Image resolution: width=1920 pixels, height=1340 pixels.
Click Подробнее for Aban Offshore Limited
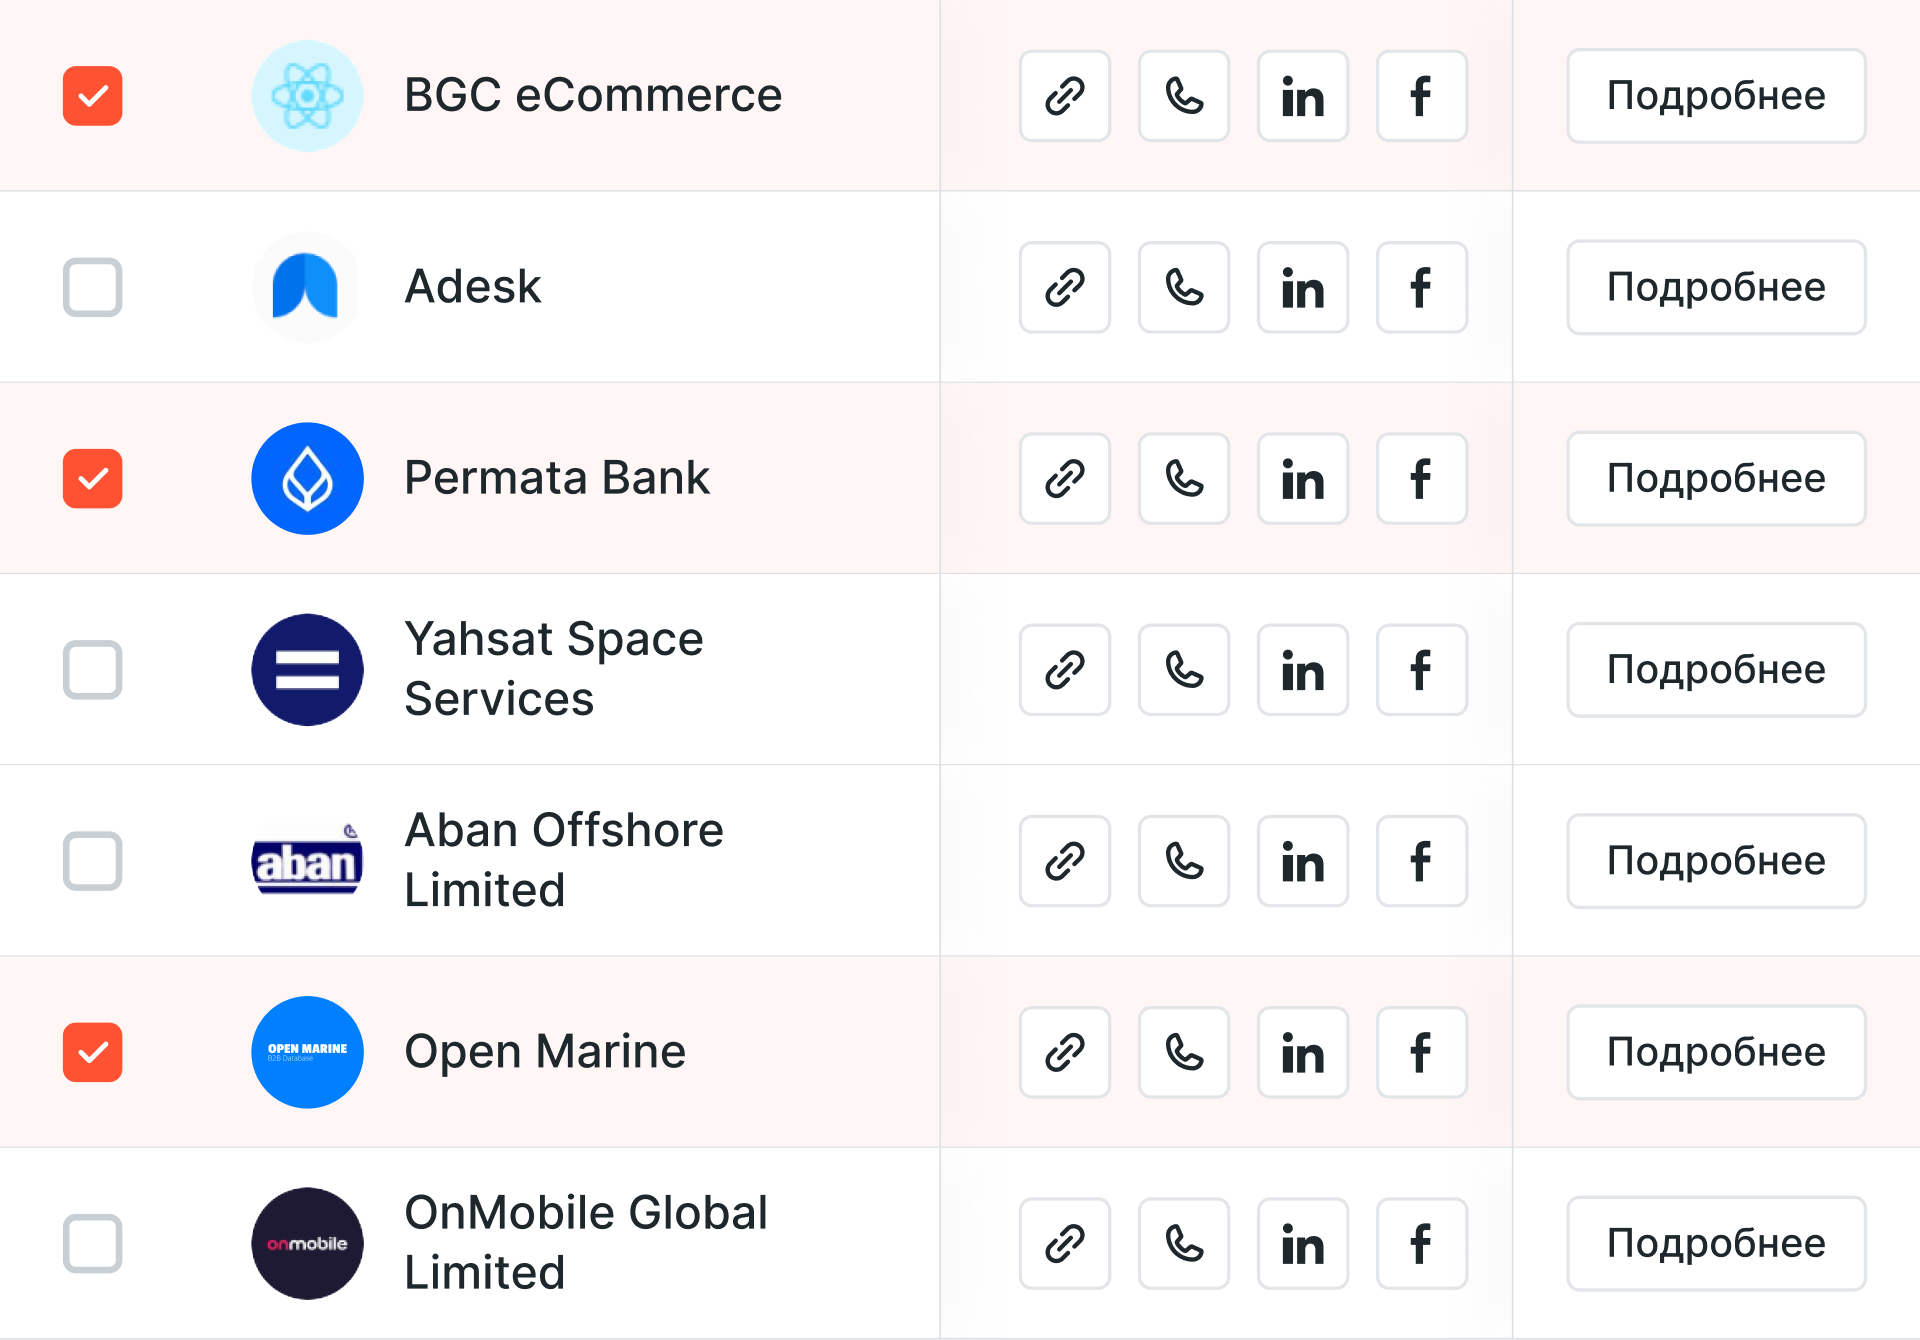coord(1715,861)
